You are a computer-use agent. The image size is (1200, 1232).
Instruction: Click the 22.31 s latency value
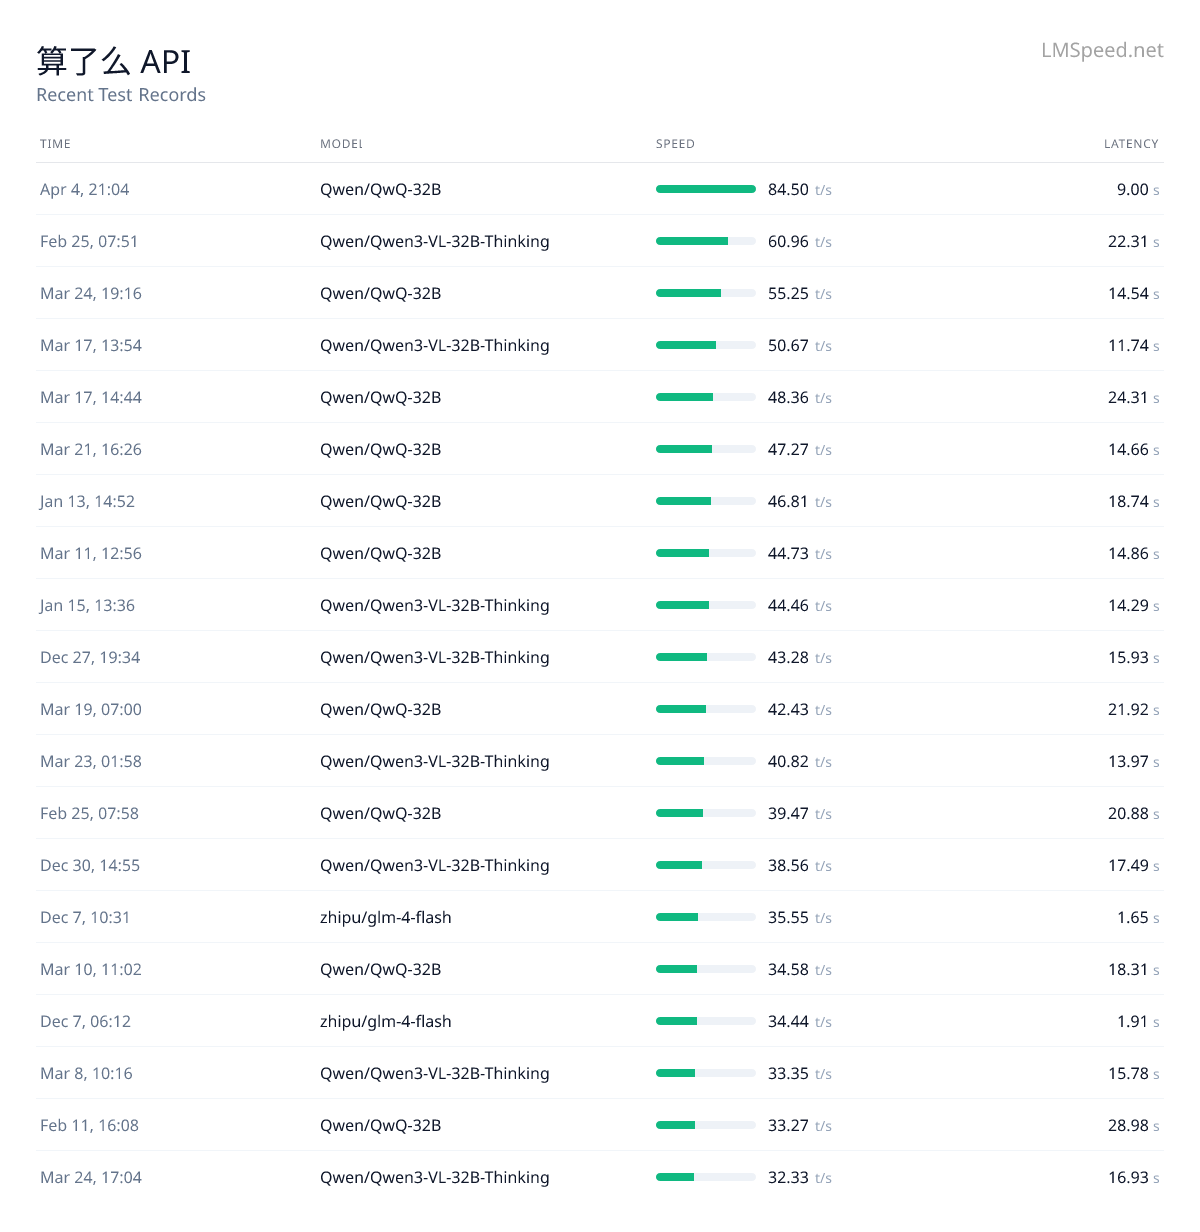click(x=1134, y=241)
